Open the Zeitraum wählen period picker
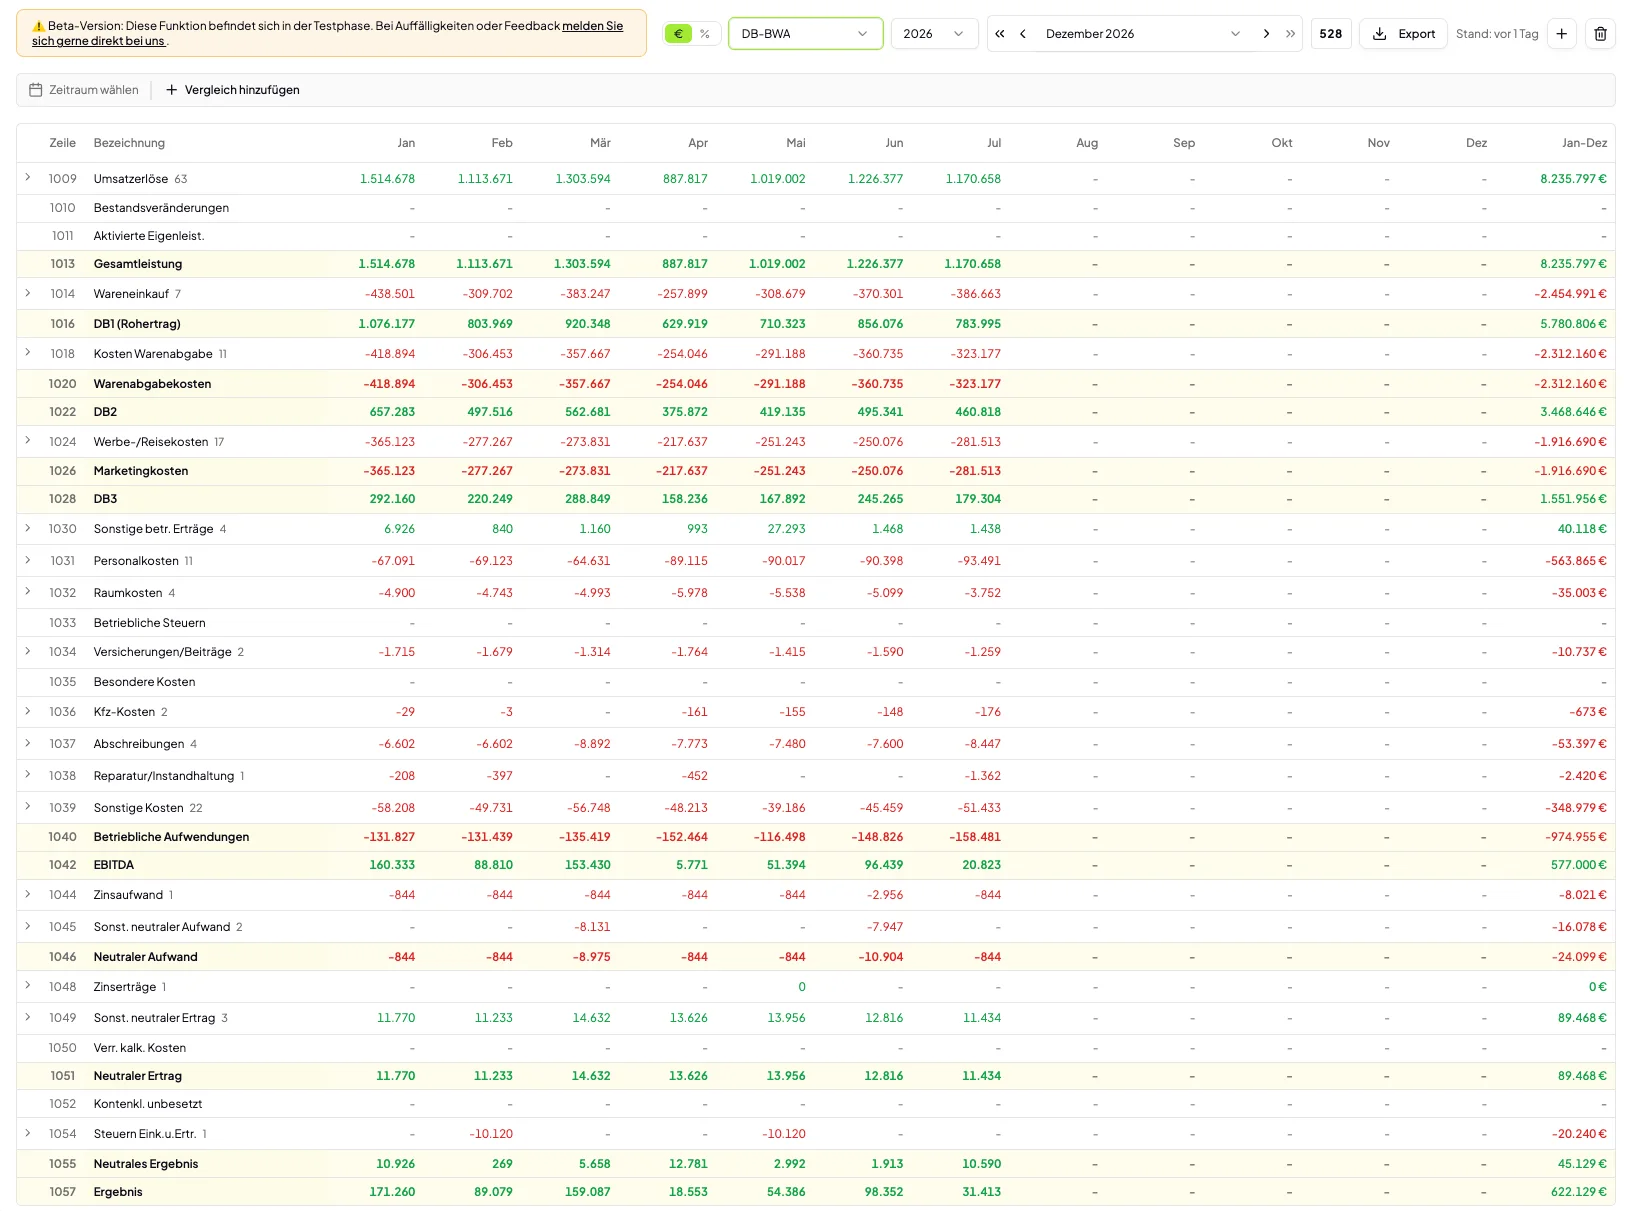 click(x=84, y=90)
